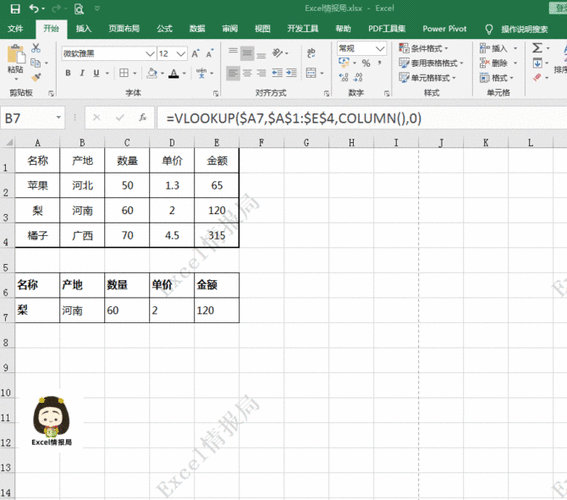Open 单元格样式 cell styles menu
Image resolution: width=567 pixels, height=500 pixels.
point(427,78)
